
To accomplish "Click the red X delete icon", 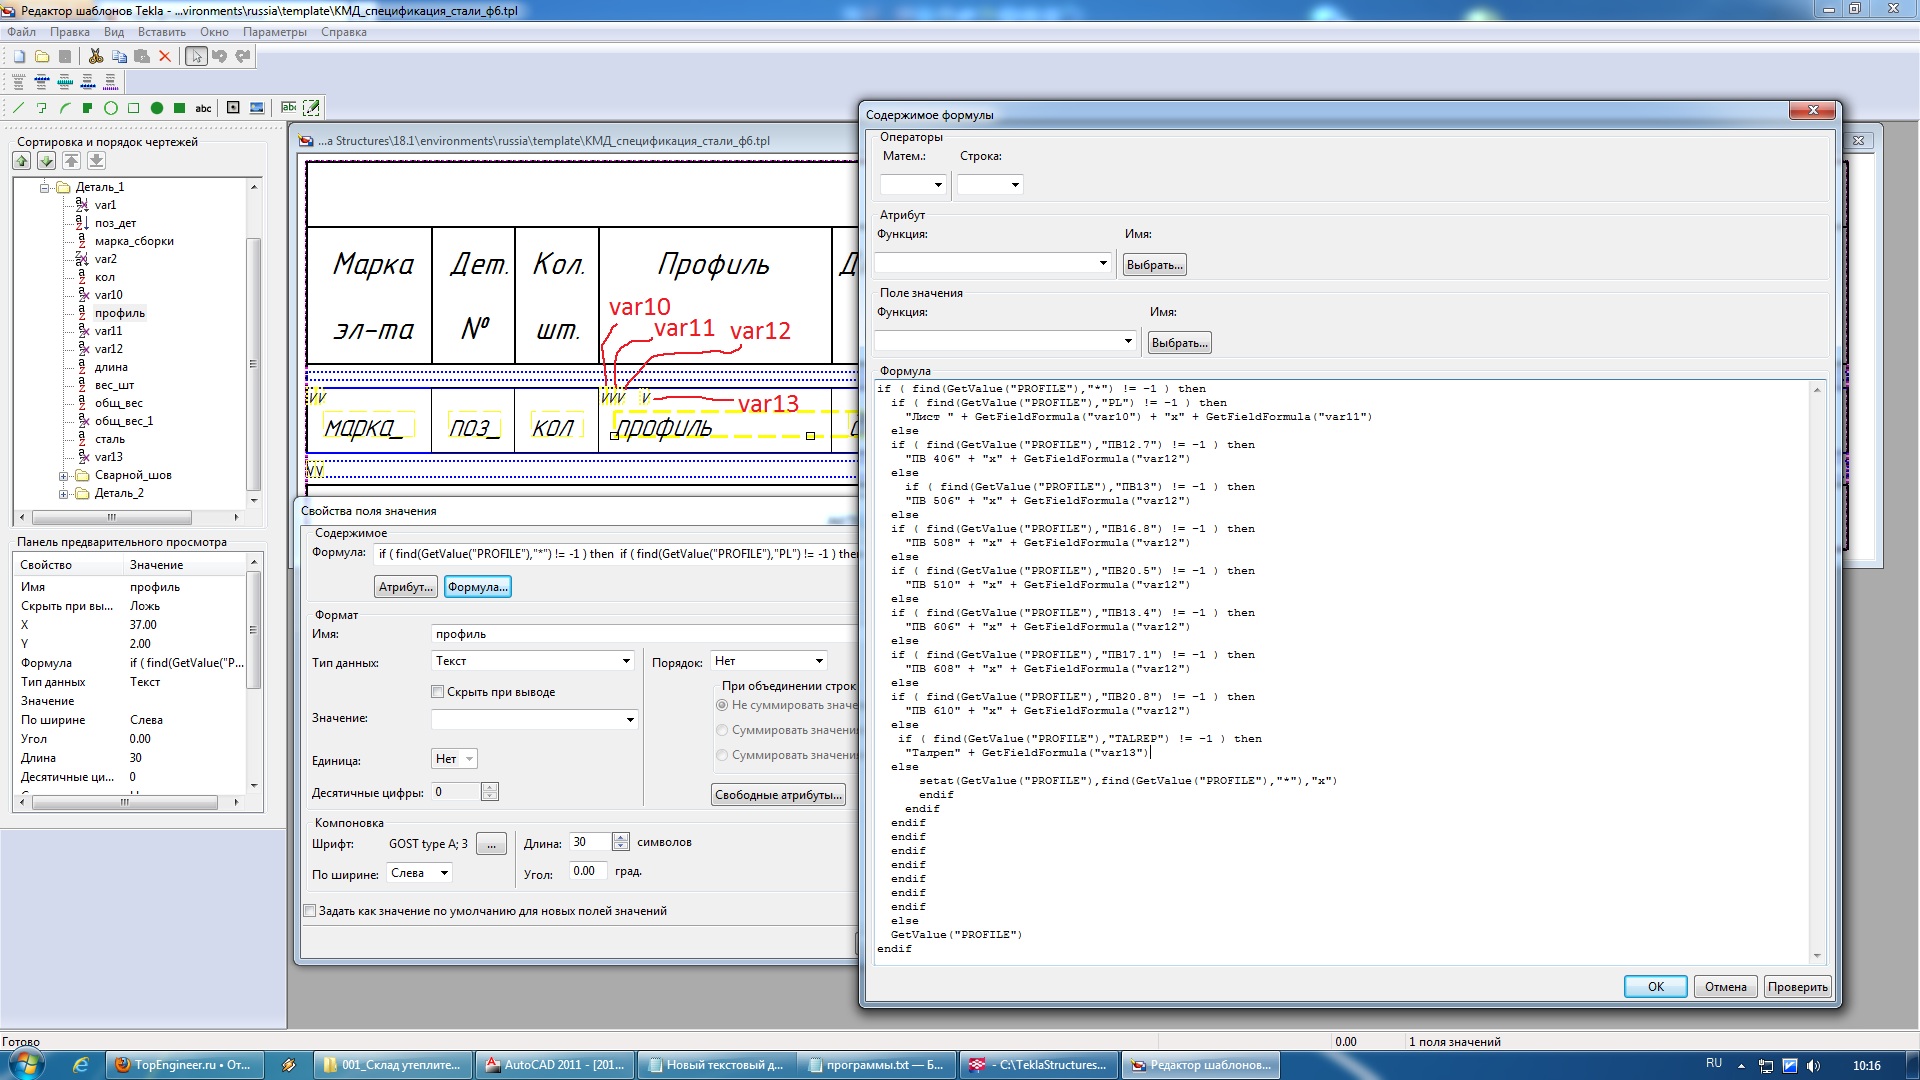I will coord(165,57).
